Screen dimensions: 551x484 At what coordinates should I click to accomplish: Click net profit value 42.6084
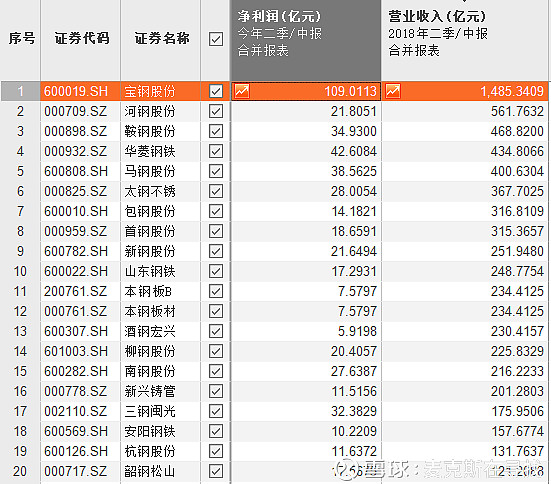click(x=354, y=151)
